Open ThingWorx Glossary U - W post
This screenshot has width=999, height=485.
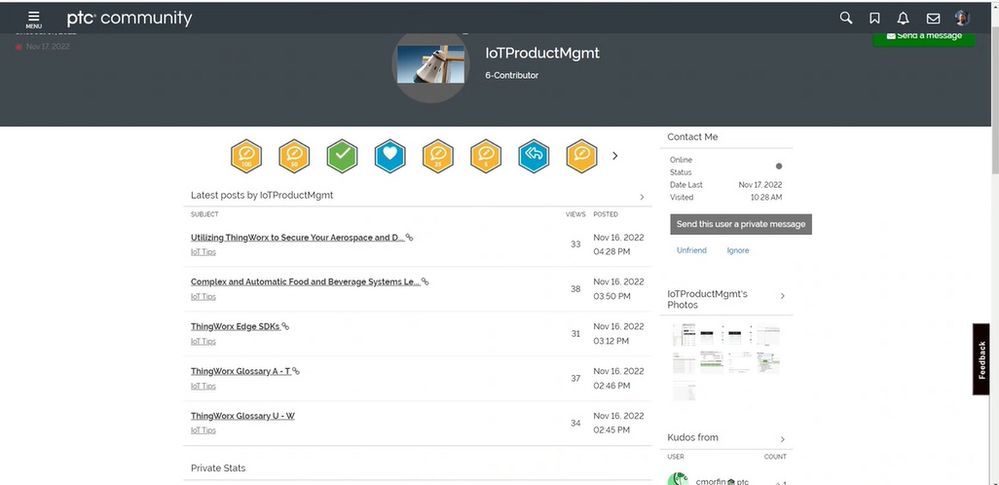(x=243, y=416)
